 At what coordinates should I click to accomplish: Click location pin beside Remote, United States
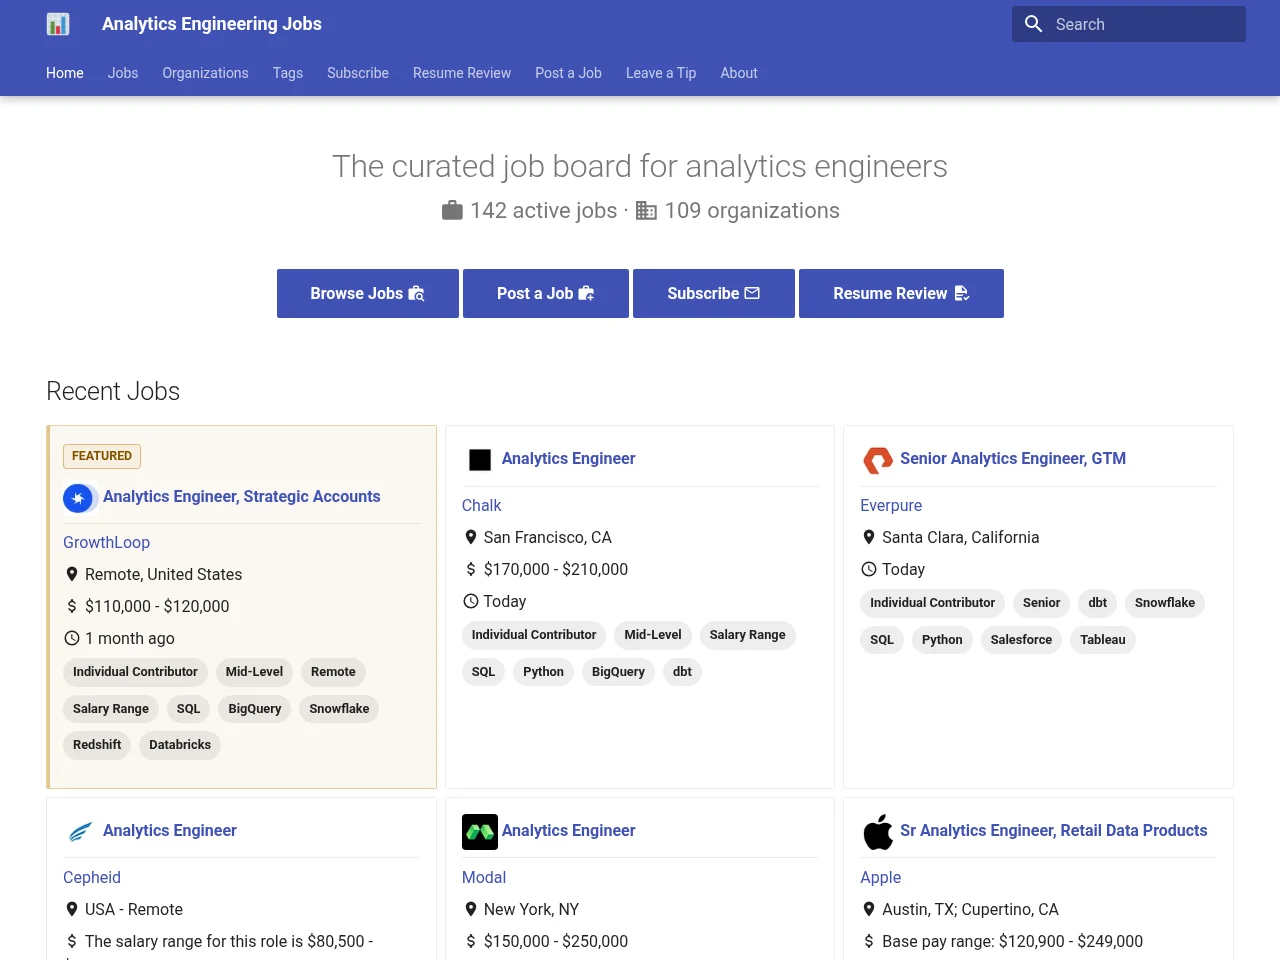pyautogui.click(x=72, y=574)
